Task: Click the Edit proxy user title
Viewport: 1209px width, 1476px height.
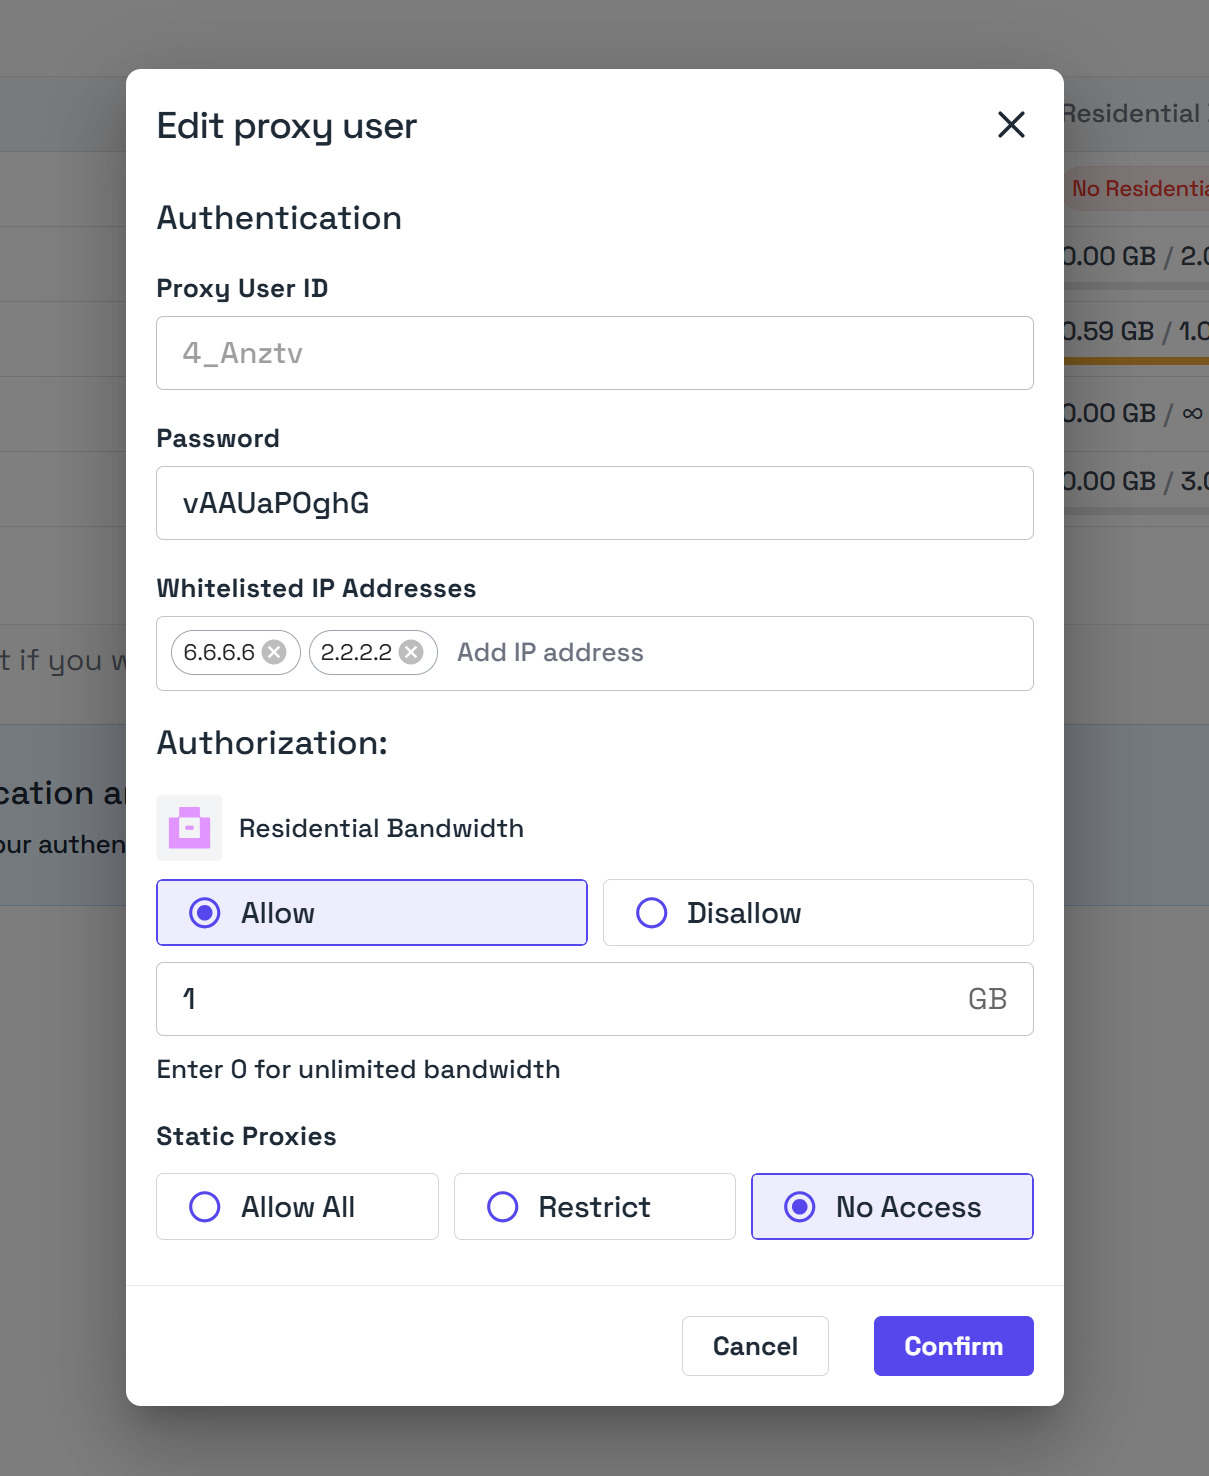Action: click(287, 126)
